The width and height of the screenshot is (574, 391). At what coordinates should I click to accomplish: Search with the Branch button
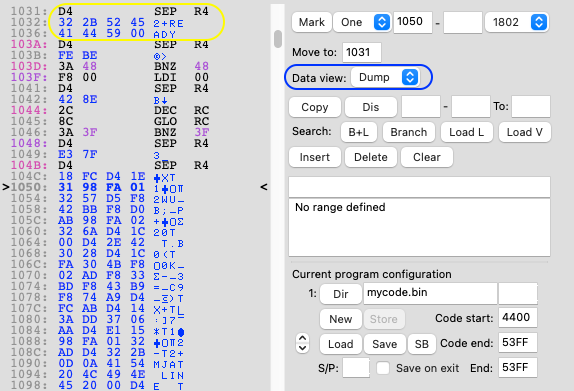coord(409,132)
